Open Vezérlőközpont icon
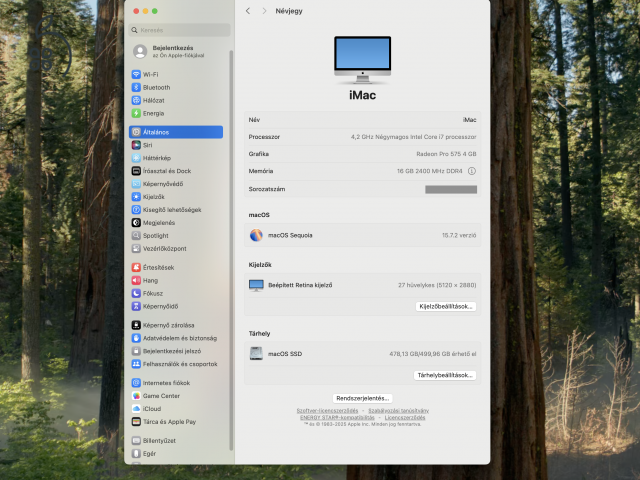 tap(136, 249)
